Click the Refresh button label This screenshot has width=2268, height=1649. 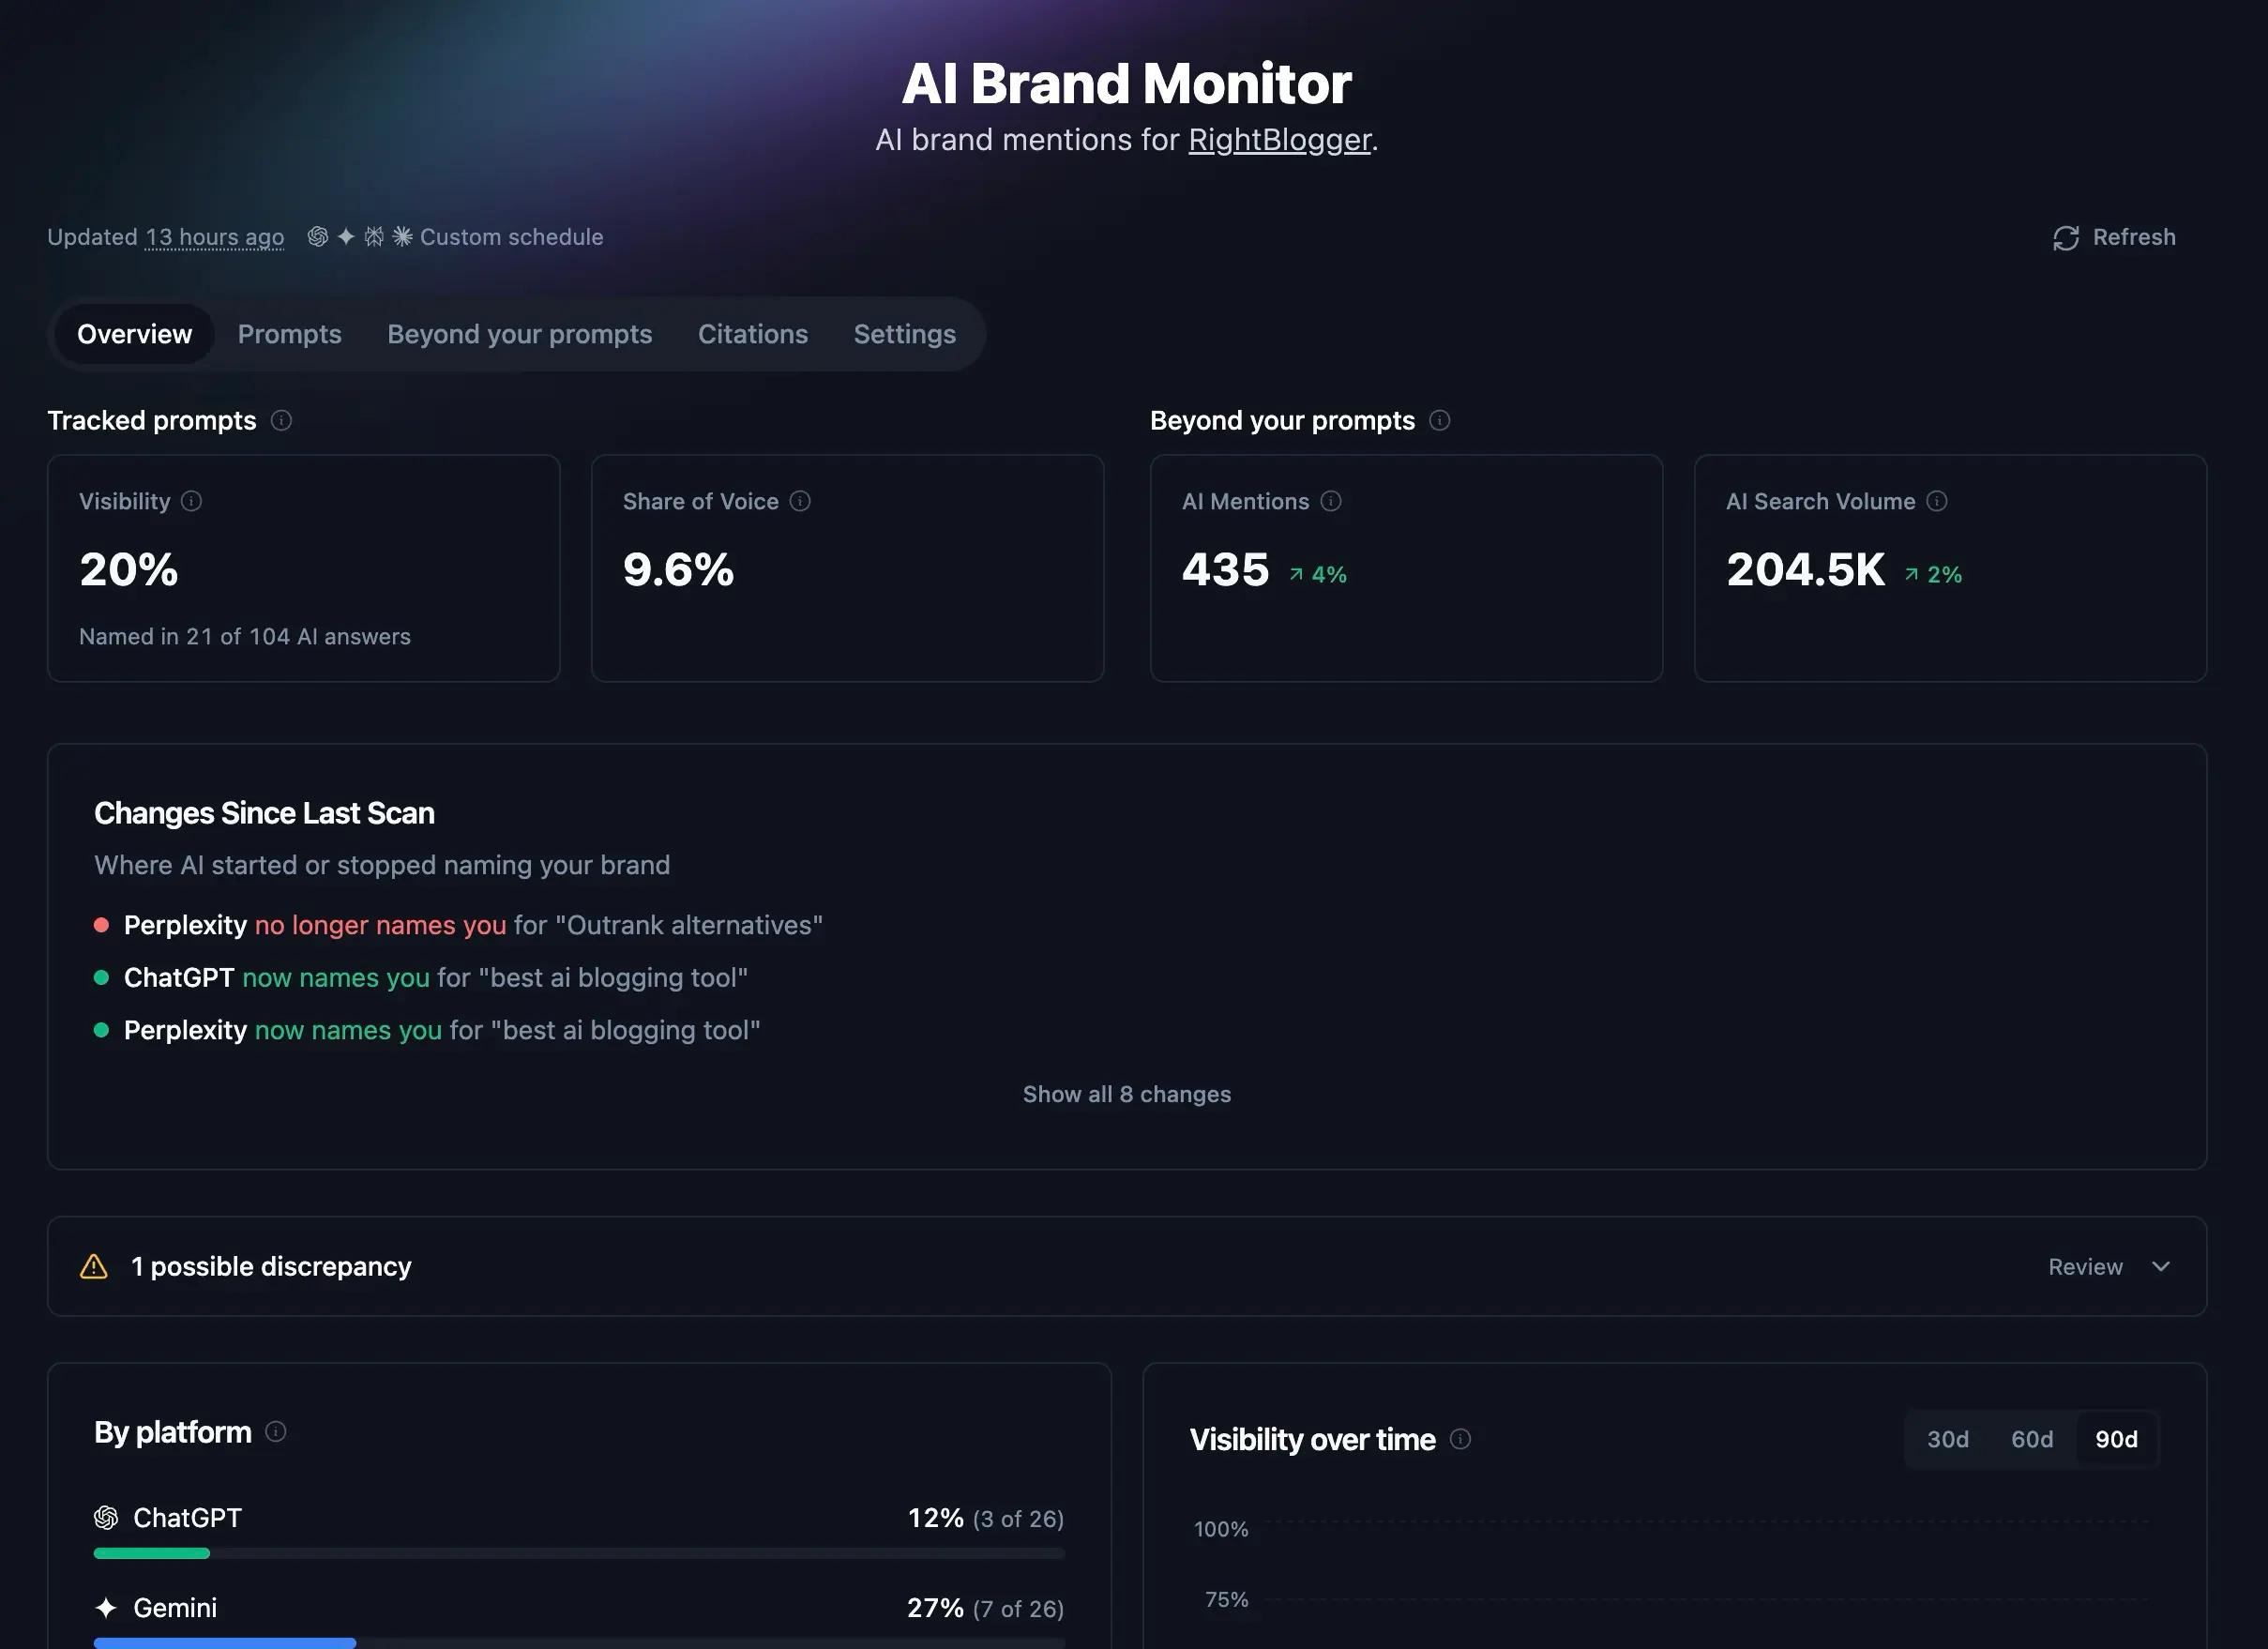coord(2134,237)
